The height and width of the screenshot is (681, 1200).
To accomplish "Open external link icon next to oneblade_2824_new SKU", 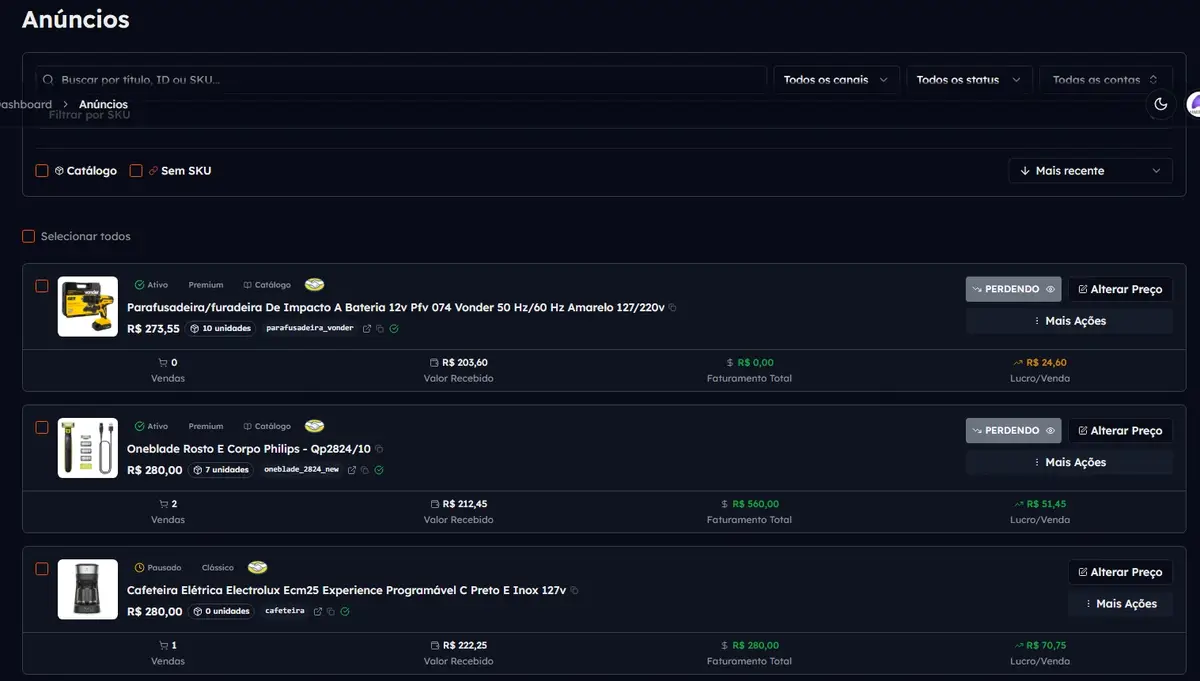I will click(352, 470).
